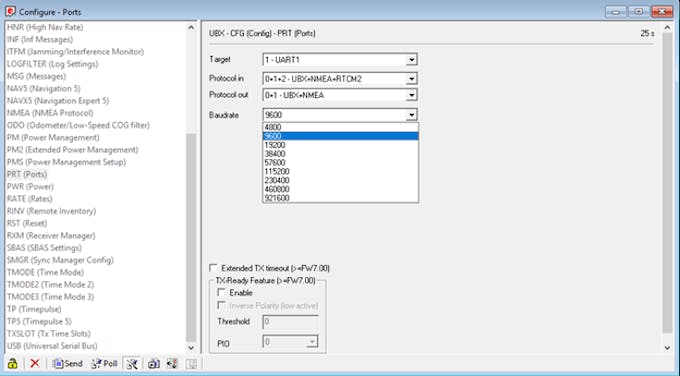Click the Poll button in bottom toolbar

click(x=105, y=363)
